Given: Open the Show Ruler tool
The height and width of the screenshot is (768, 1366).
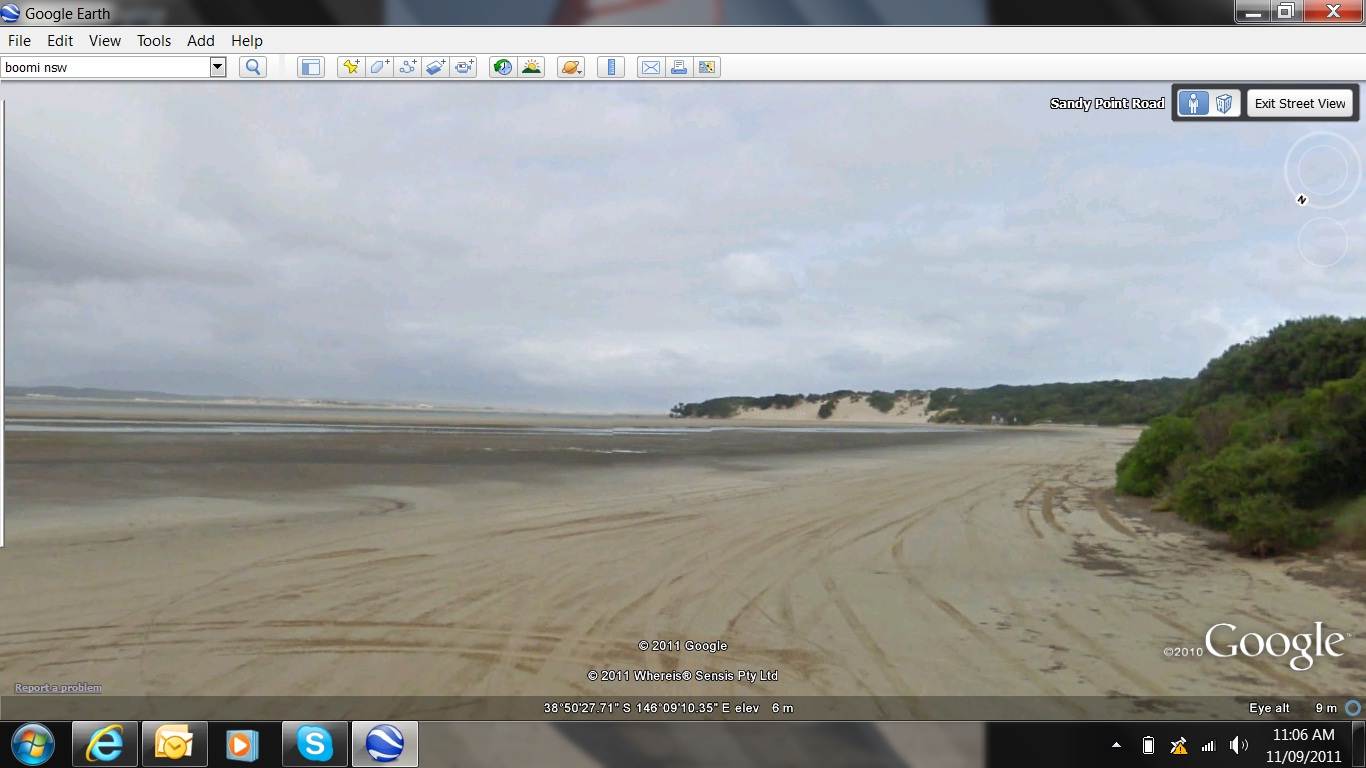Looking at the screenshot, I should pyautogui.click(x=610, y=67).
